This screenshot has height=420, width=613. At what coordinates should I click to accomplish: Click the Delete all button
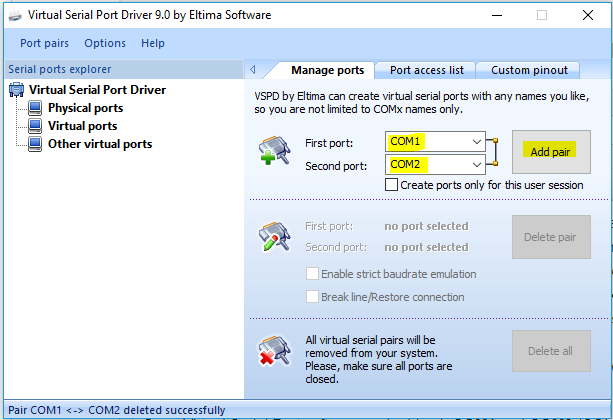click(551, 351)
